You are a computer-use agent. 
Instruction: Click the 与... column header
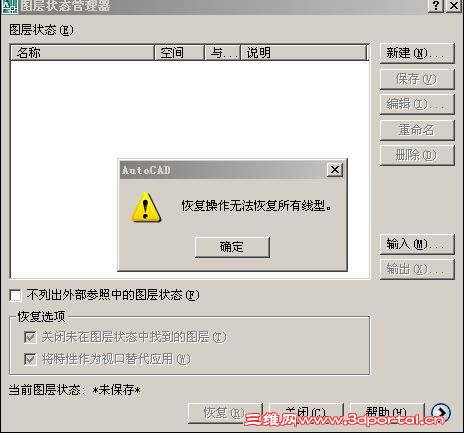click(222, 53)
